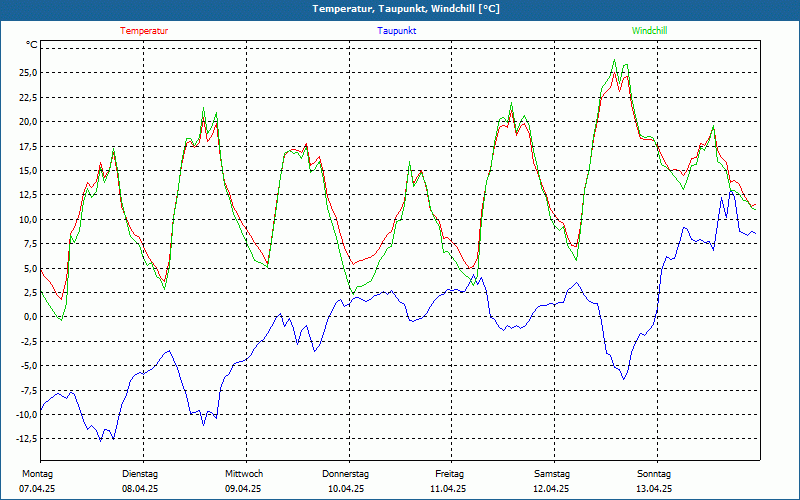Click the °C unit label on the axis
This screenshot has width=800, height=500.
31,45
